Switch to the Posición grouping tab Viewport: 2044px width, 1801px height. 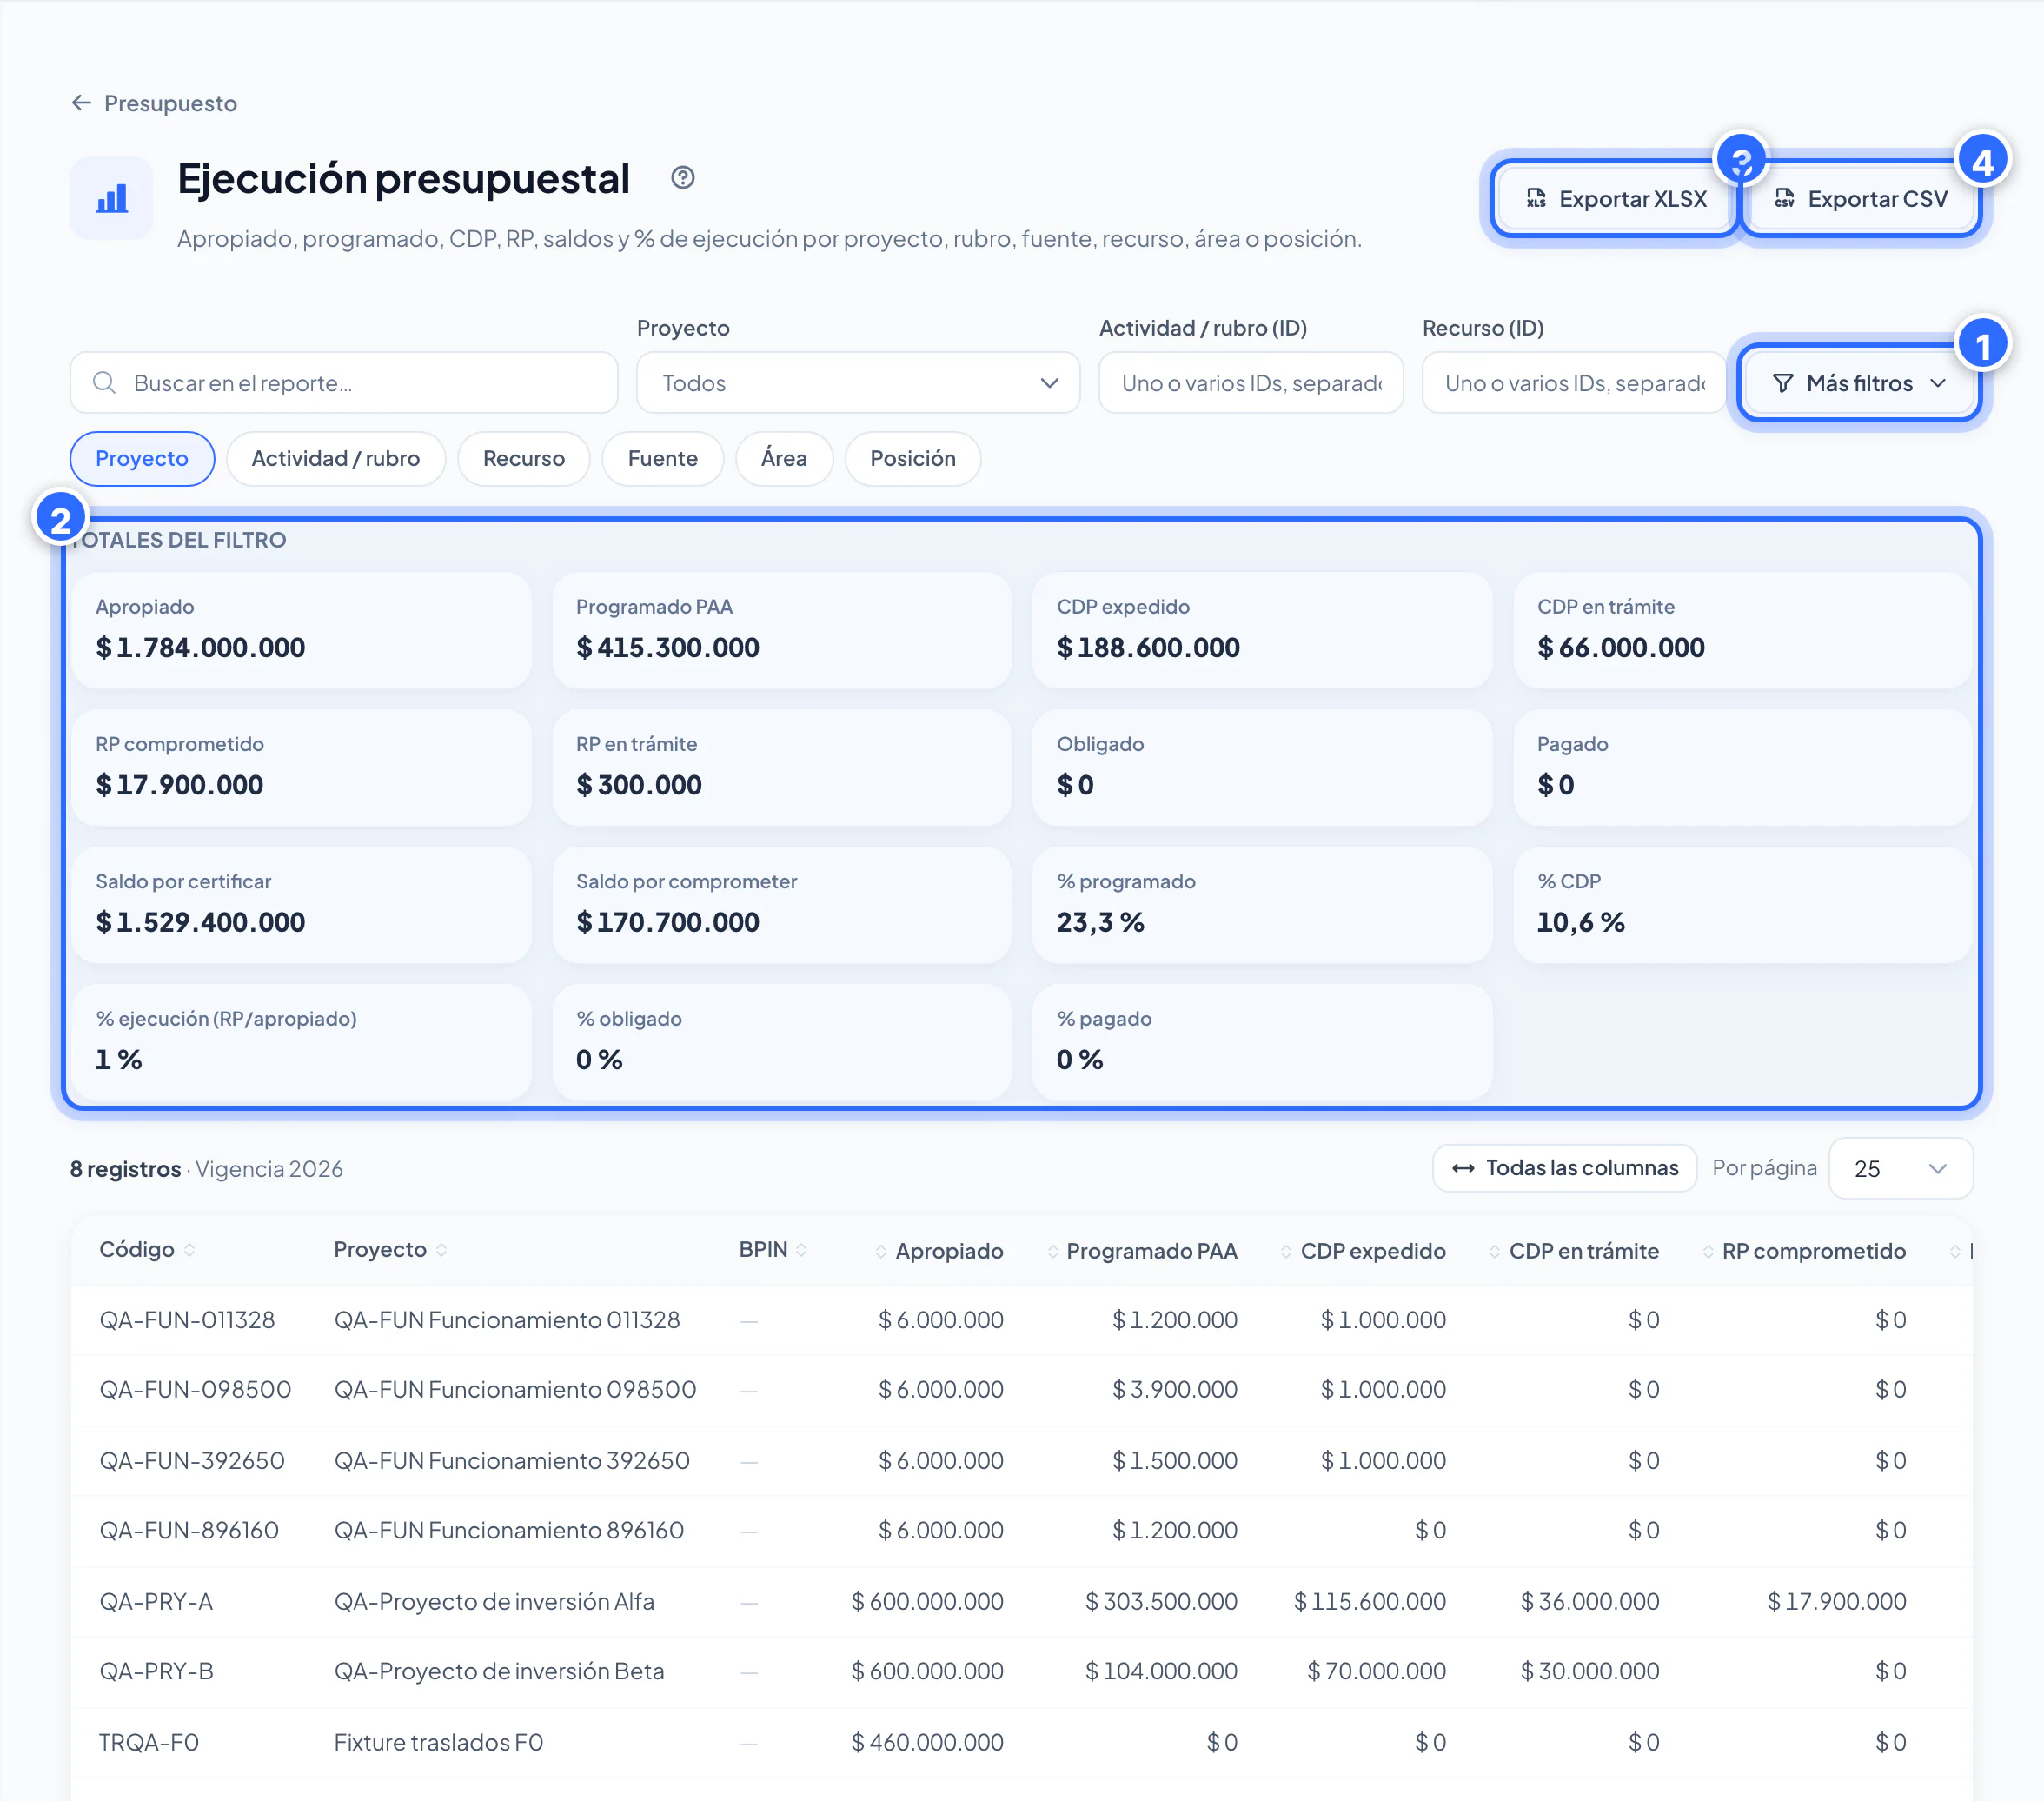pos(913,458)
